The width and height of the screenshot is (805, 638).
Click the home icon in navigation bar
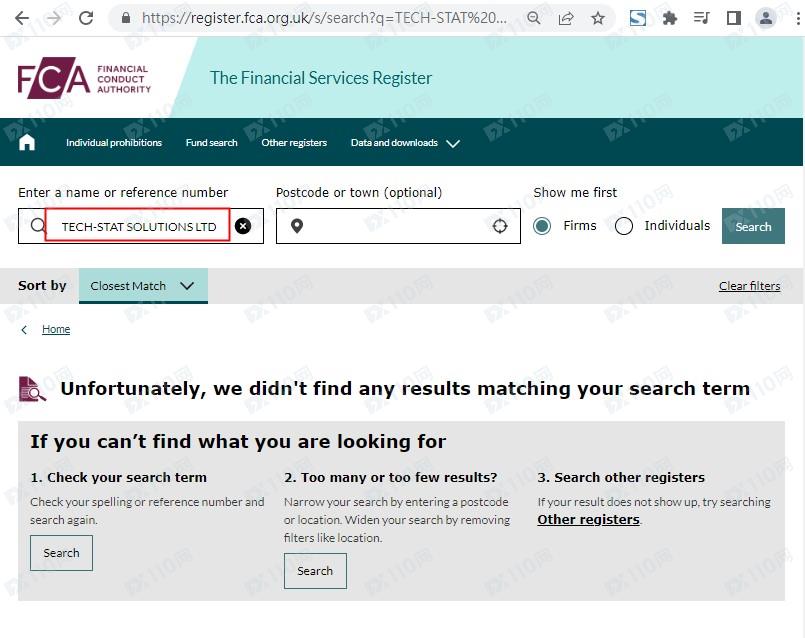pos(27,142)
